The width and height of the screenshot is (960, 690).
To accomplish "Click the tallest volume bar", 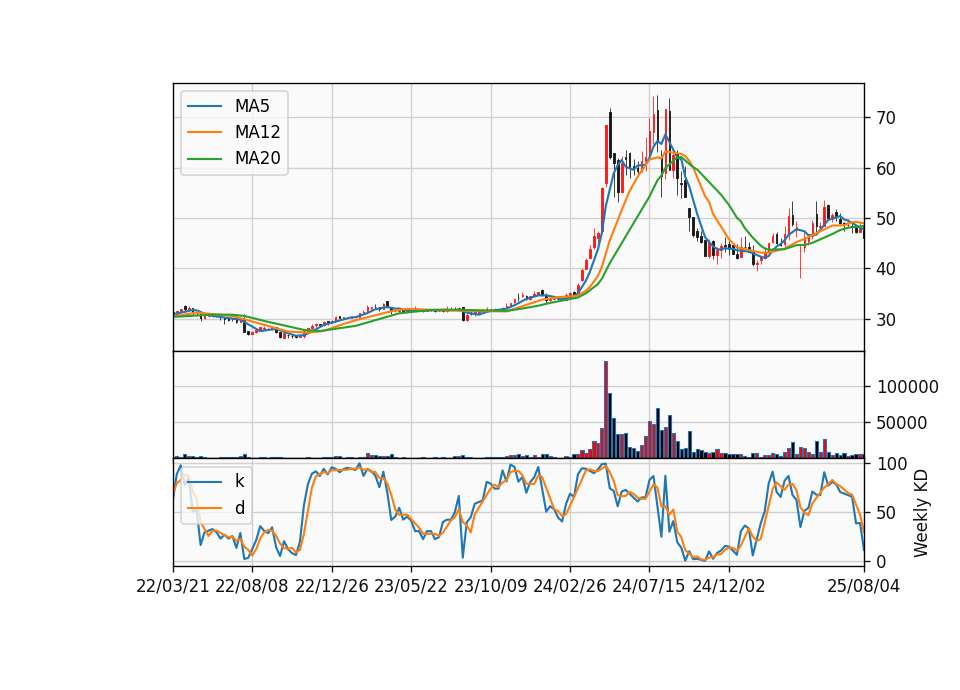I will (606, 410).
